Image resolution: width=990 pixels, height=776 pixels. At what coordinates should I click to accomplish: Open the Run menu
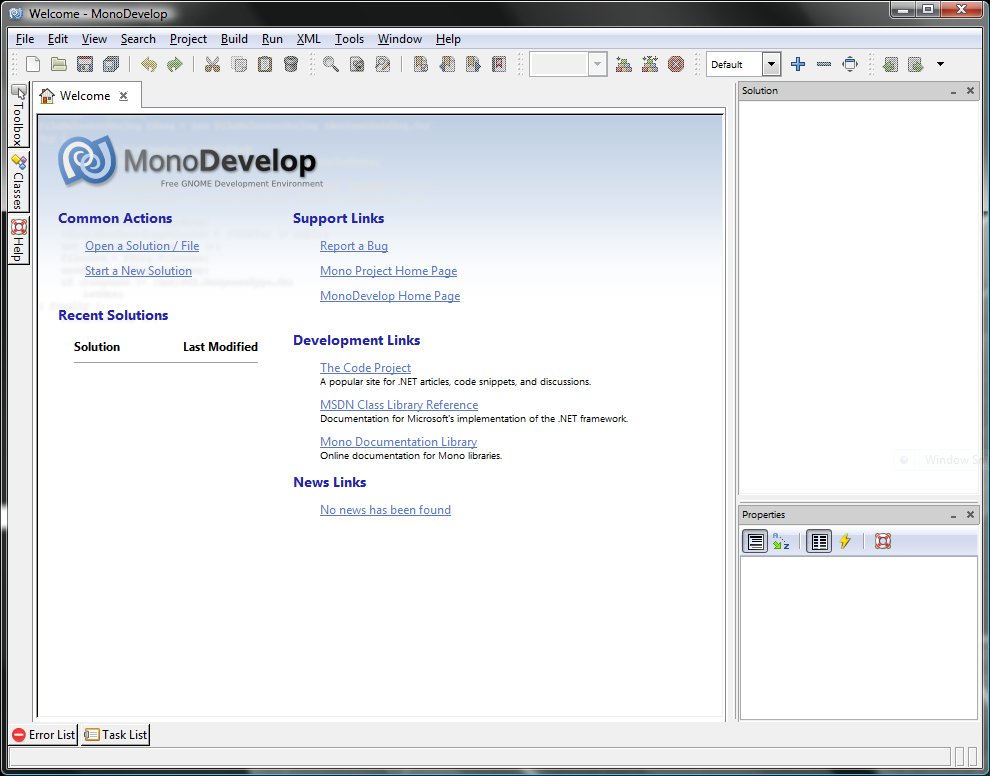pos(272,39)
